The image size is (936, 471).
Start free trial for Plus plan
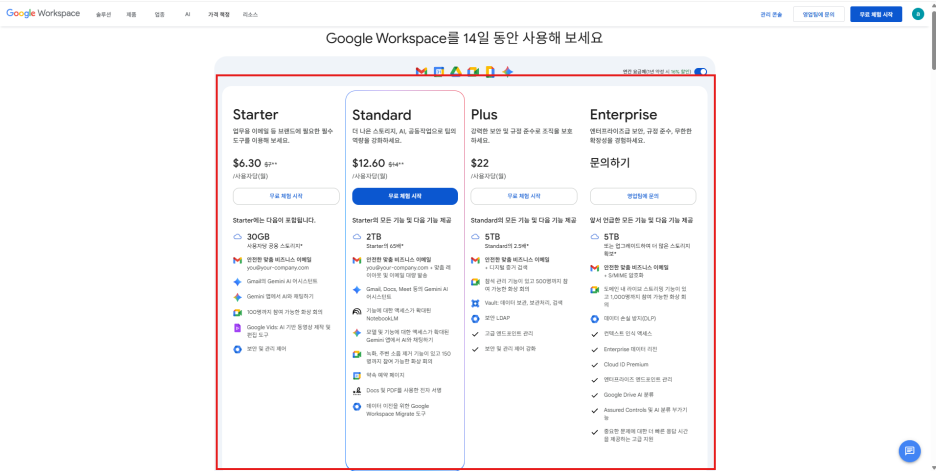(524, 196)
